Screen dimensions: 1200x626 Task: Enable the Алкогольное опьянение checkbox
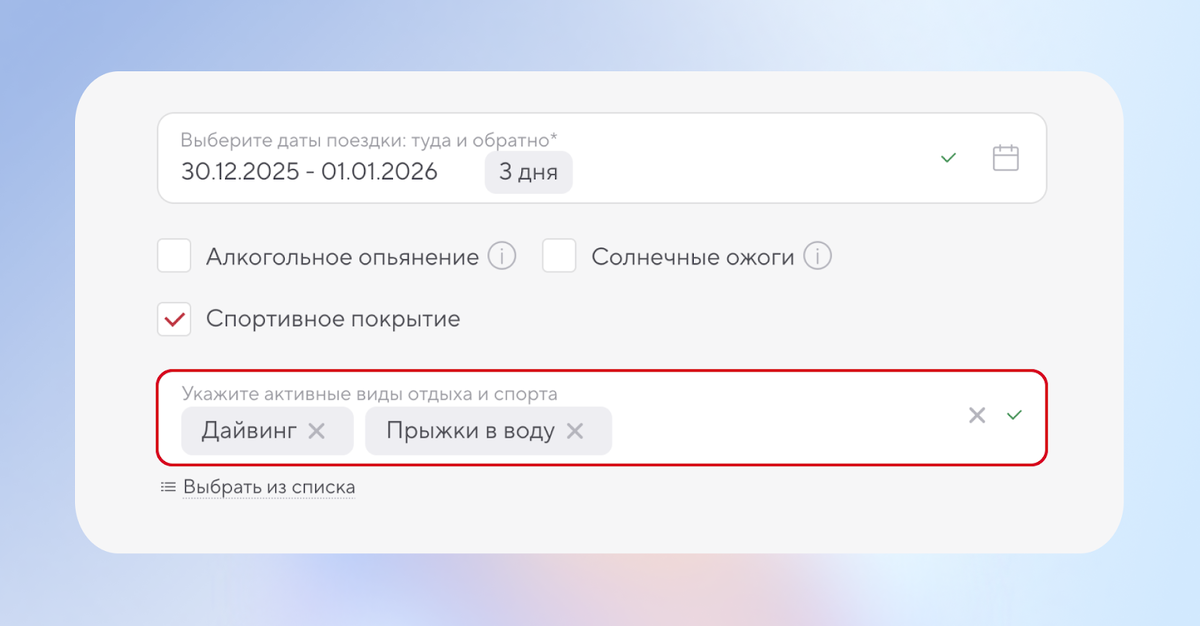click(174, 256)
